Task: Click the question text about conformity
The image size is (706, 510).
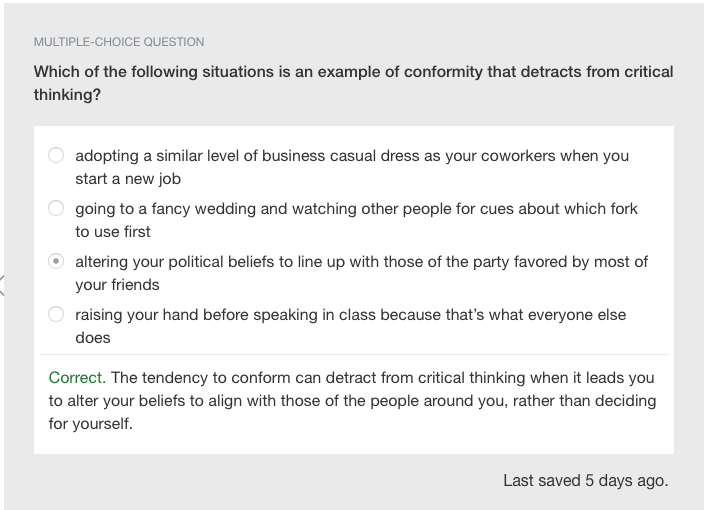Action: coord(353,83)
